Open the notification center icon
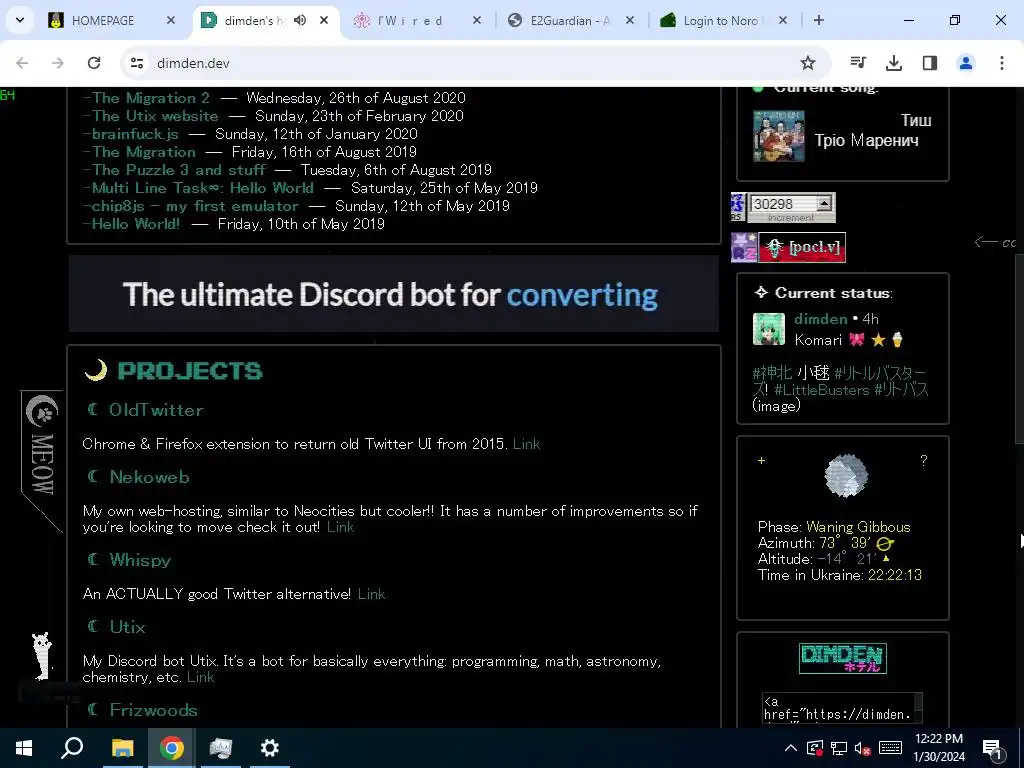1024x768 pixels. (993, 748)
